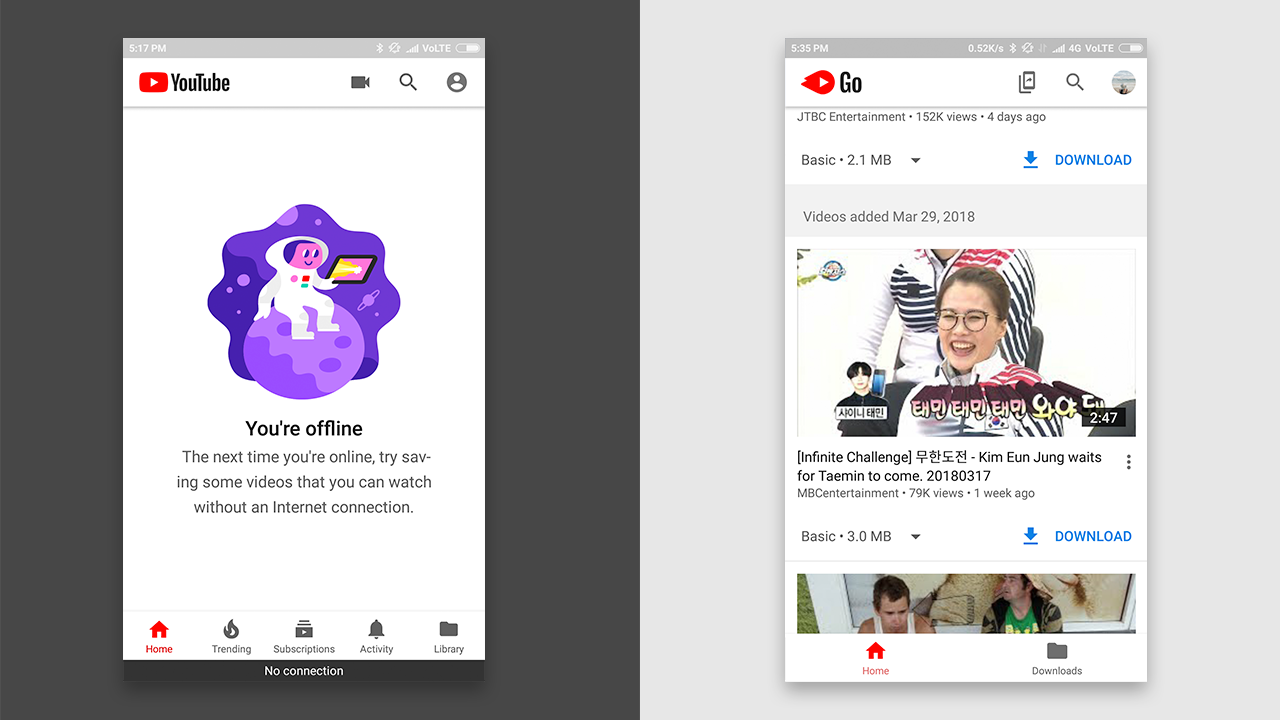Viewport: 1280px width, 720px height.
Task: Open search in the YouTube app header
Action: click(408, 82)
